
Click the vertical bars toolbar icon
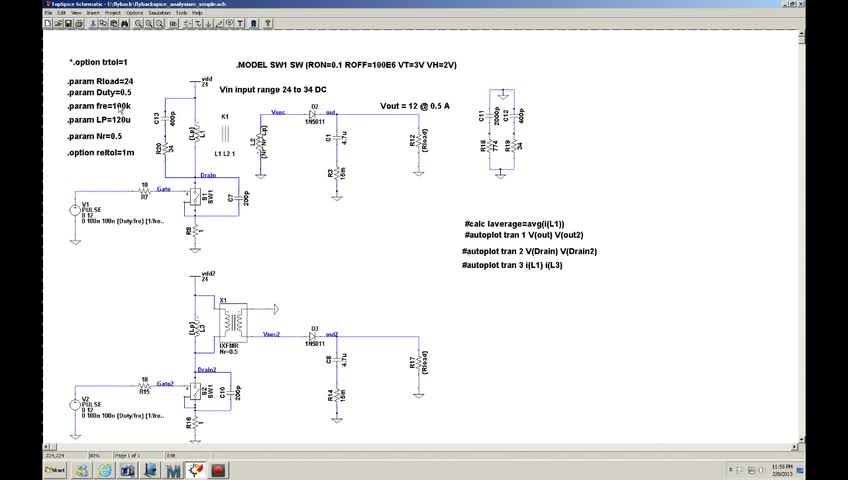tap(173, 23)
